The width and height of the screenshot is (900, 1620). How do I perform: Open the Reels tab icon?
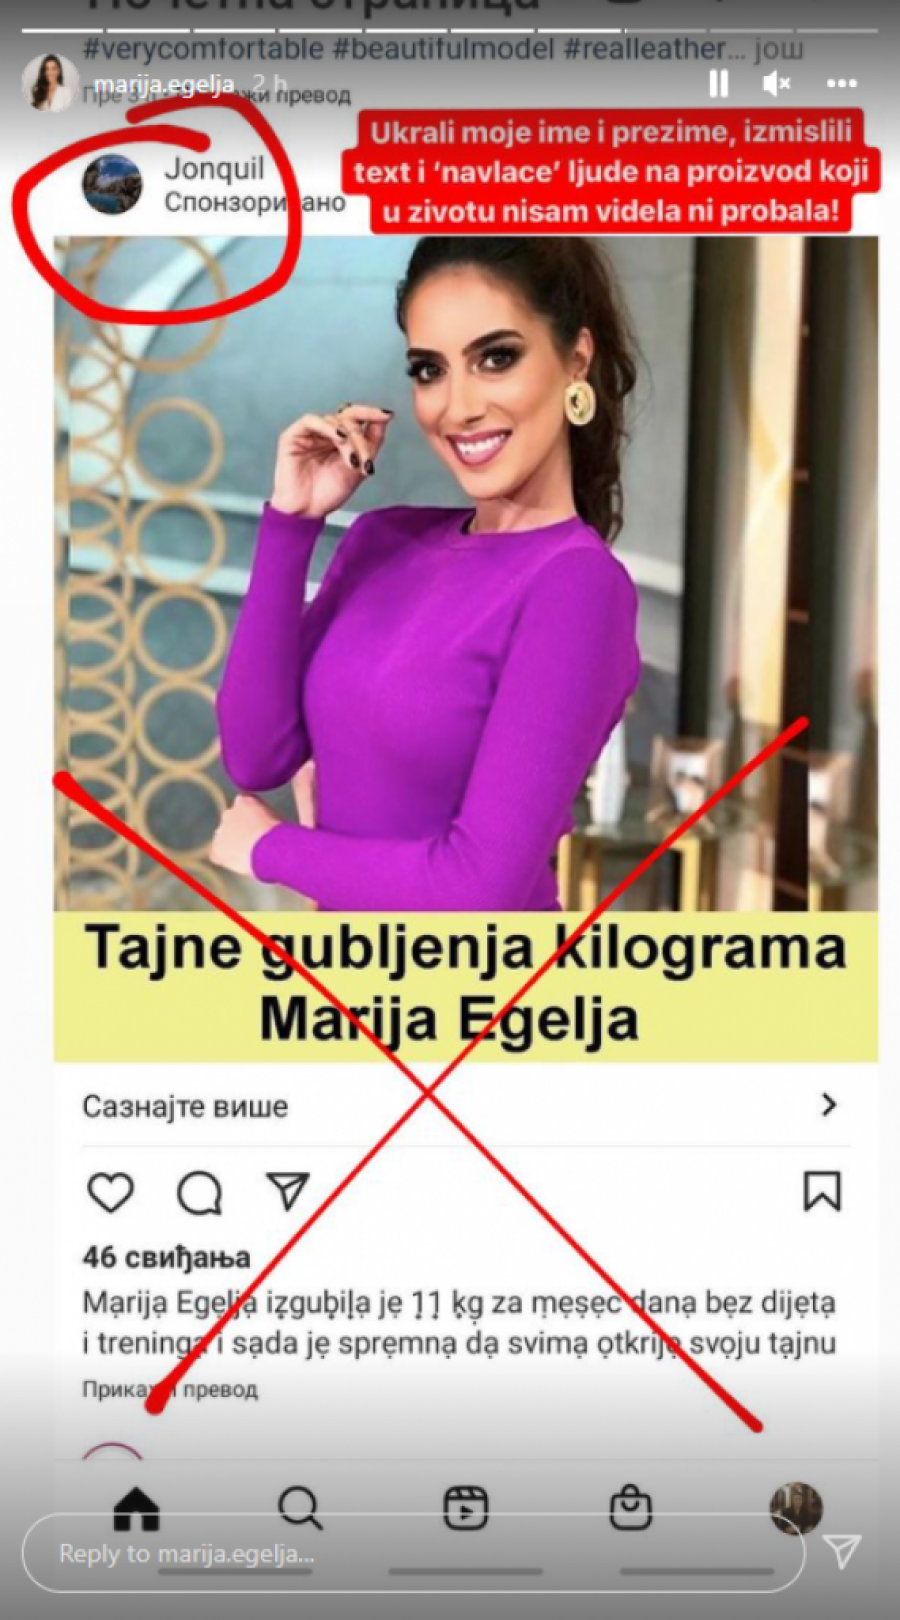[x=465, y=1508]
